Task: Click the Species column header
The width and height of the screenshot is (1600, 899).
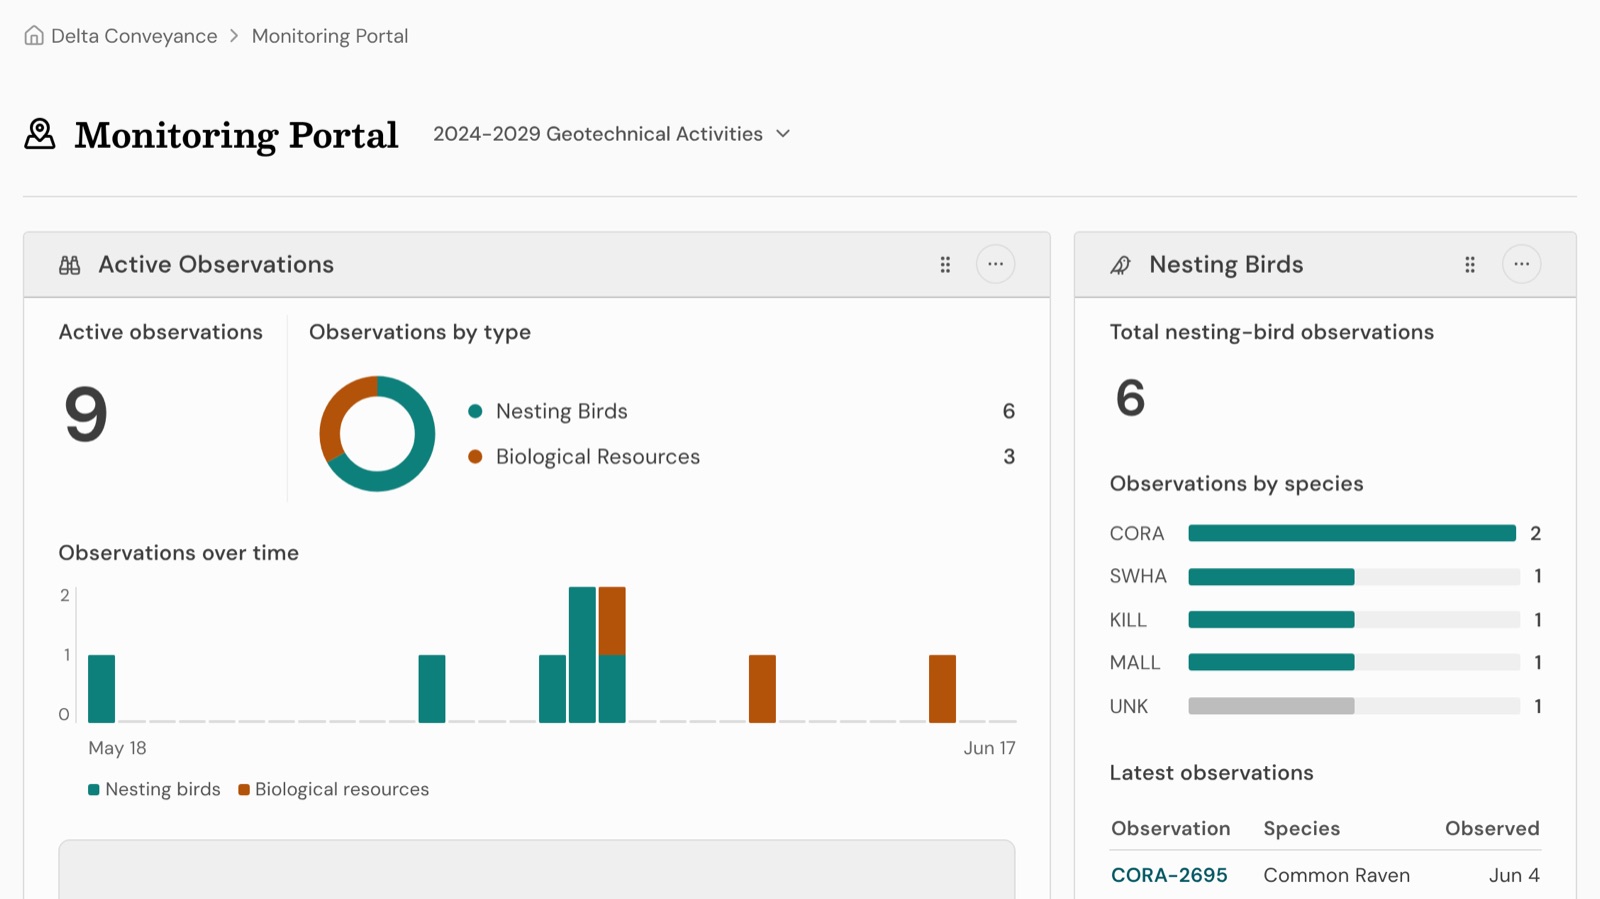Action: pyautogui.click(x=1301, y=828)
